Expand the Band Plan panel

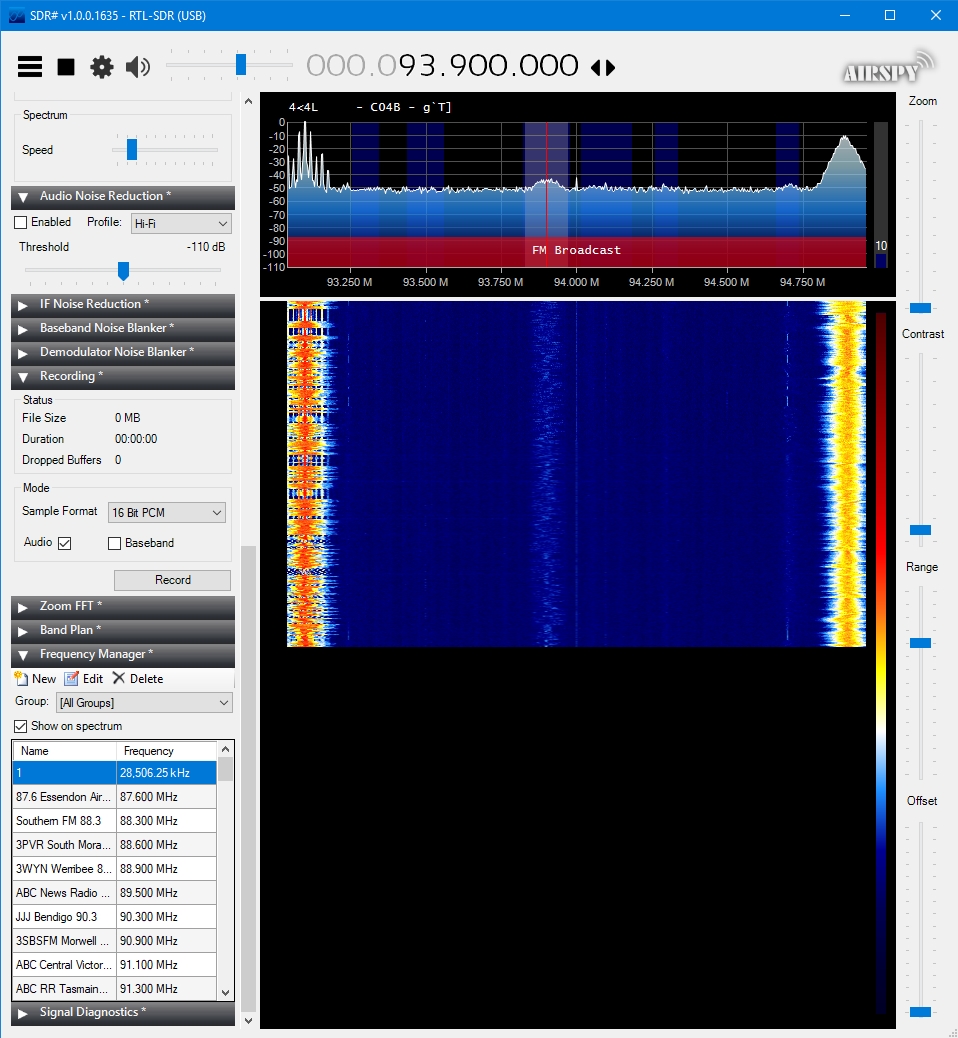122,630
